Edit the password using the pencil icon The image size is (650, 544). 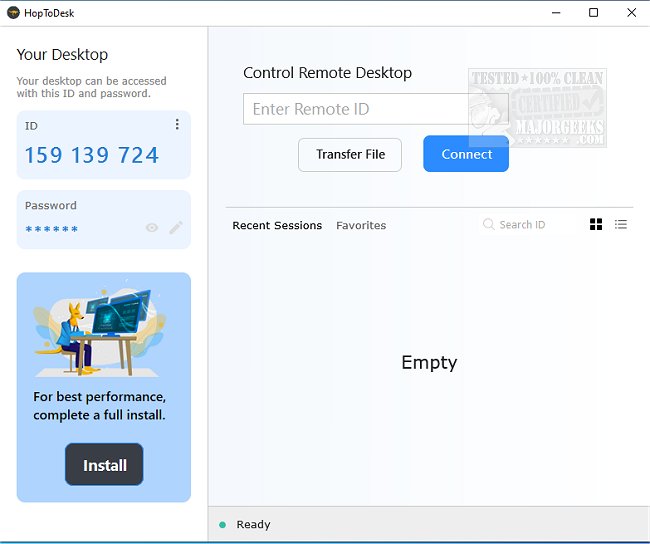click(x=176, y=228)
